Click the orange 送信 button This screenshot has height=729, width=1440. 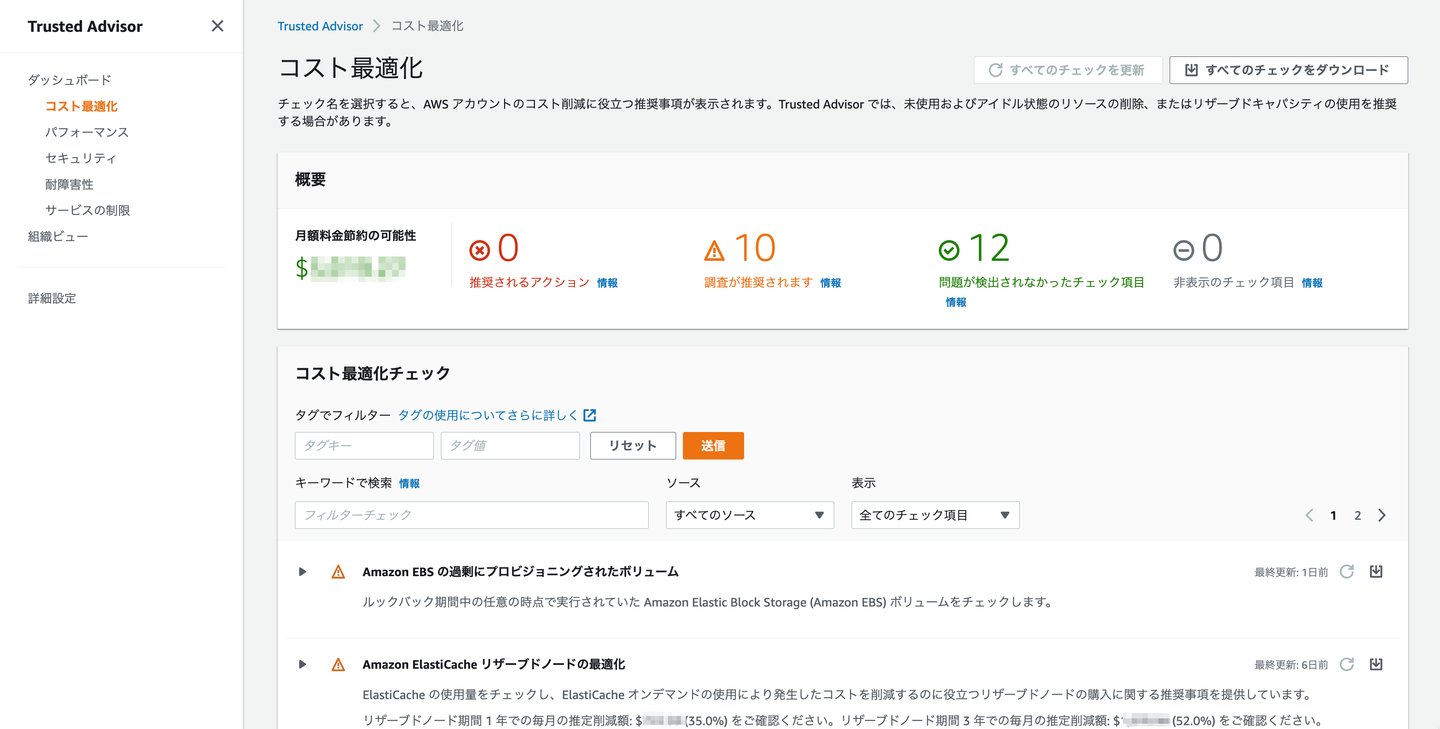point(713,446)
